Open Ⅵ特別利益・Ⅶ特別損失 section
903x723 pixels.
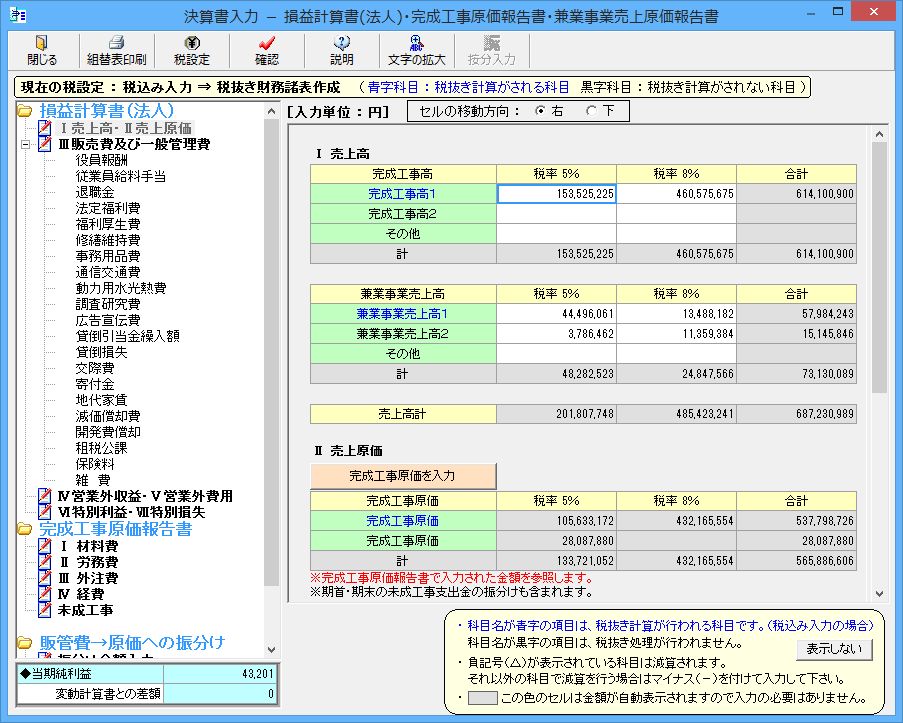tap(131, 512)
